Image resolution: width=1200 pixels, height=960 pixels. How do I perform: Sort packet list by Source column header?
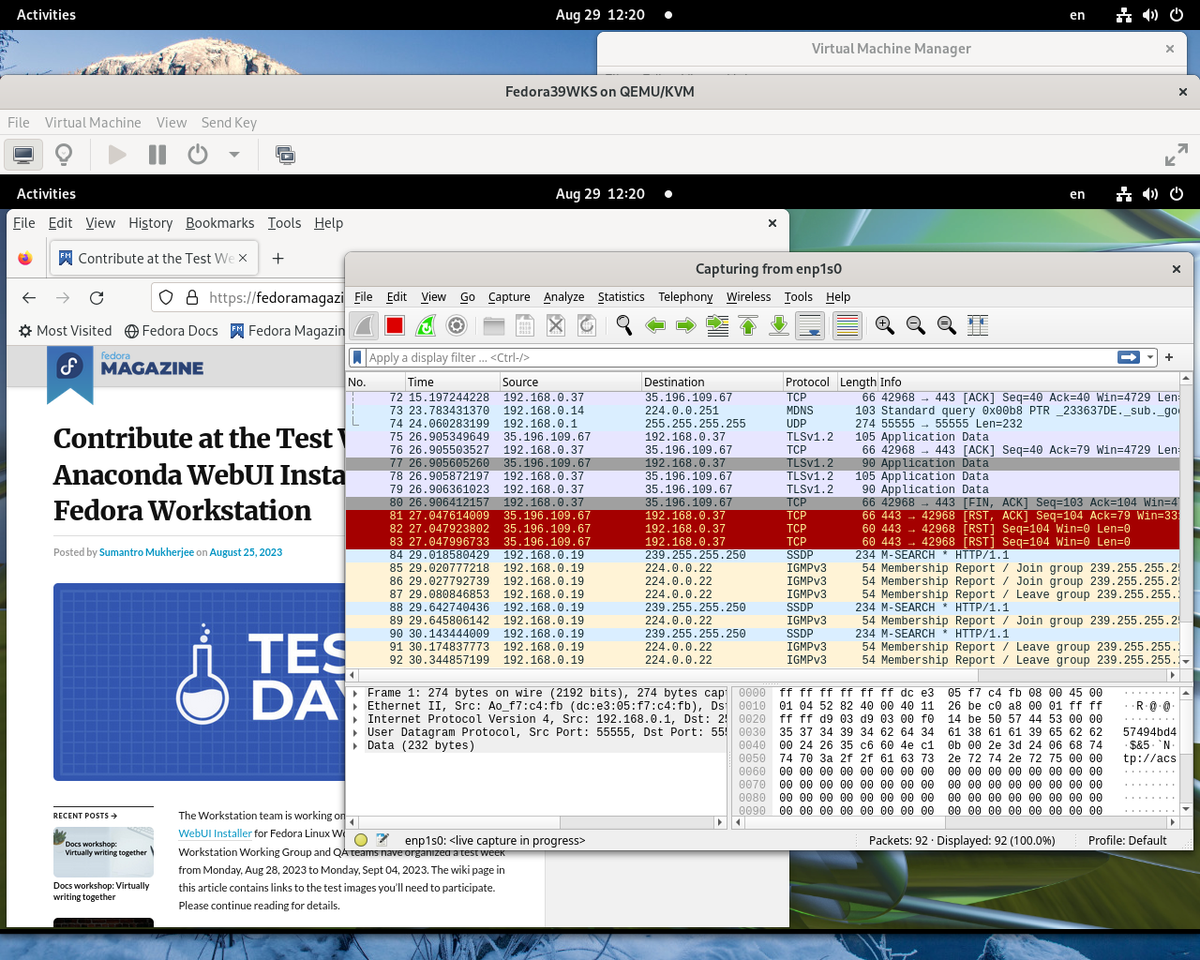point(570,382)
